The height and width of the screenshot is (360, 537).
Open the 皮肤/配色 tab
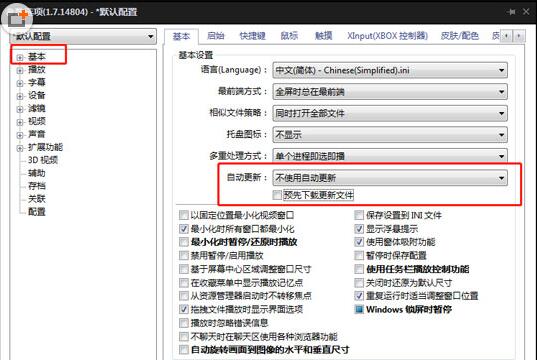coord(460,36)
